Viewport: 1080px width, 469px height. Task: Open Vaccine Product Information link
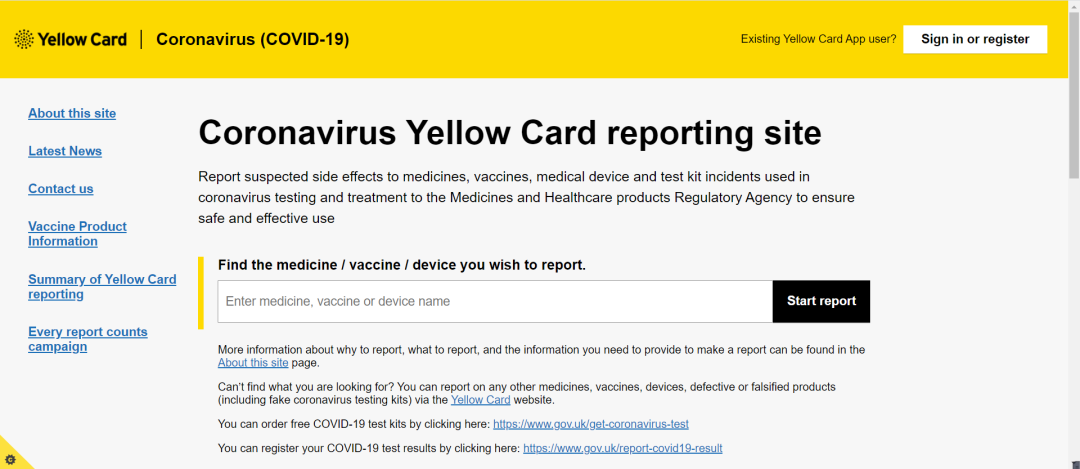pyautogui.click(x=77, y=234)
